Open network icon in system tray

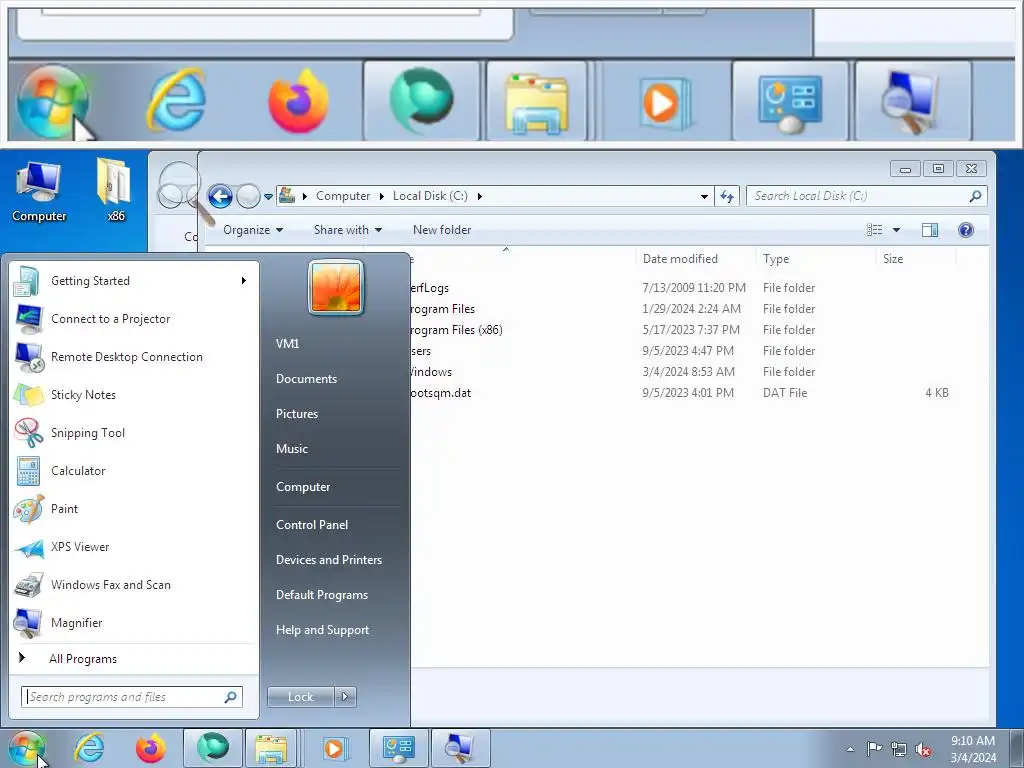point(899,749)
